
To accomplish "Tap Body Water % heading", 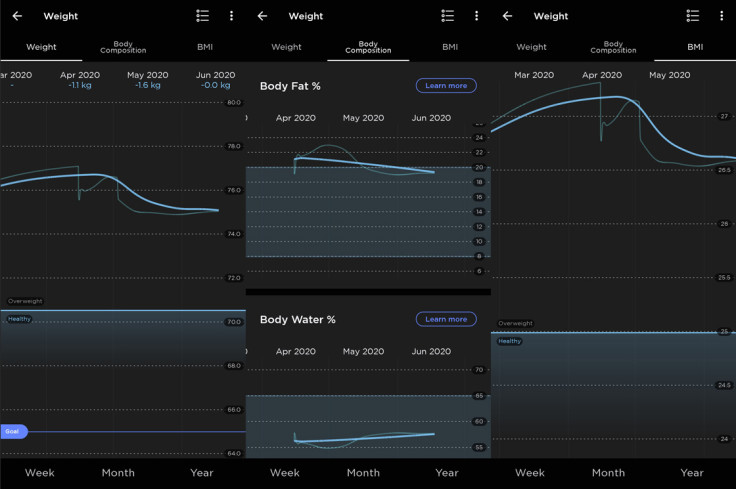I will coord(298,320).
